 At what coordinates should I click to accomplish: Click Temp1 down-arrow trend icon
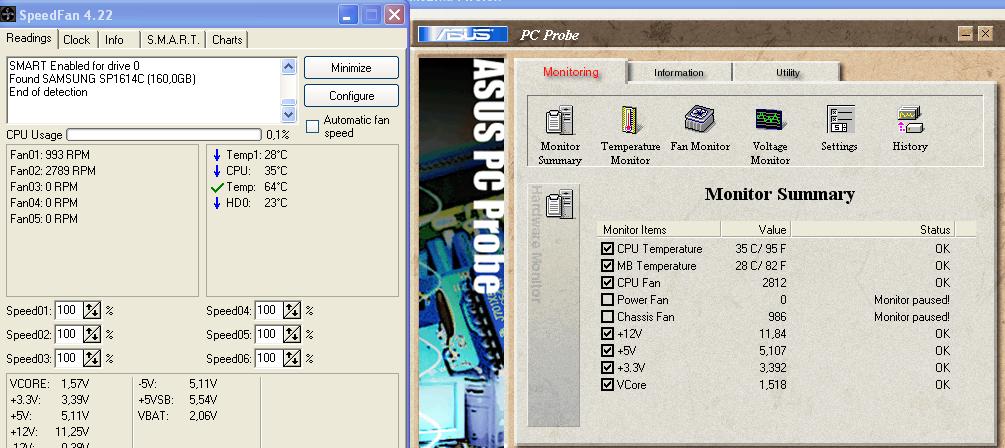pos(217,155)
